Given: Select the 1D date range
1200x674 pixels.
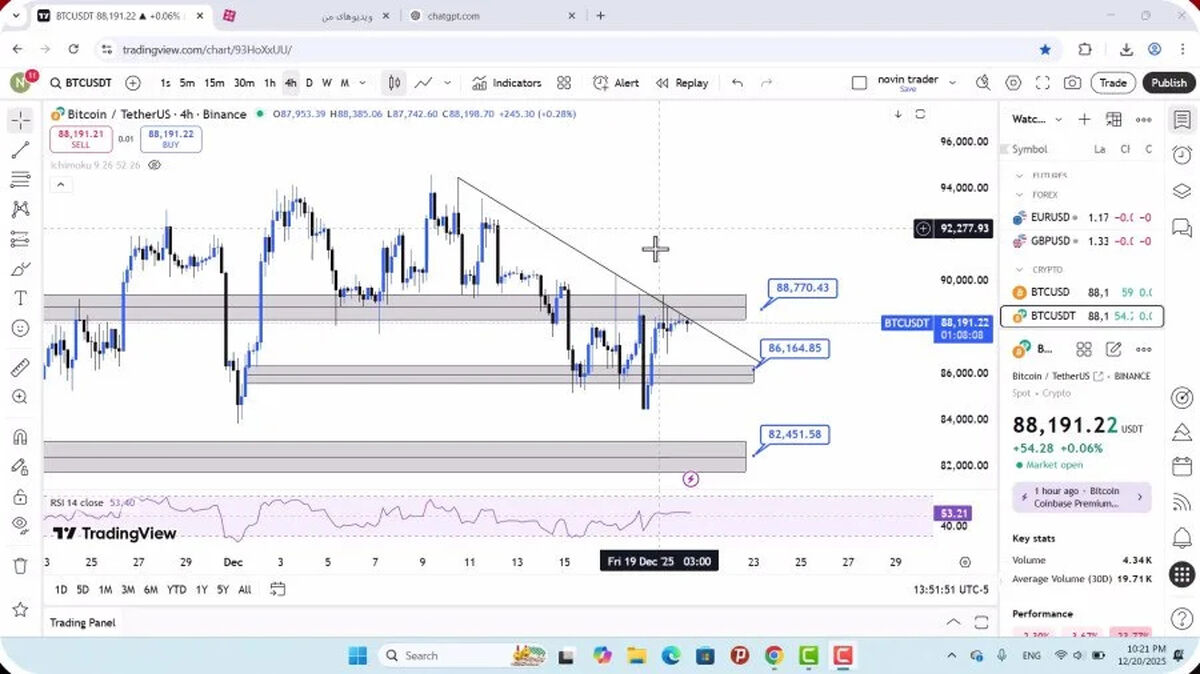Looking at the screenshot, I should [61, 590].
